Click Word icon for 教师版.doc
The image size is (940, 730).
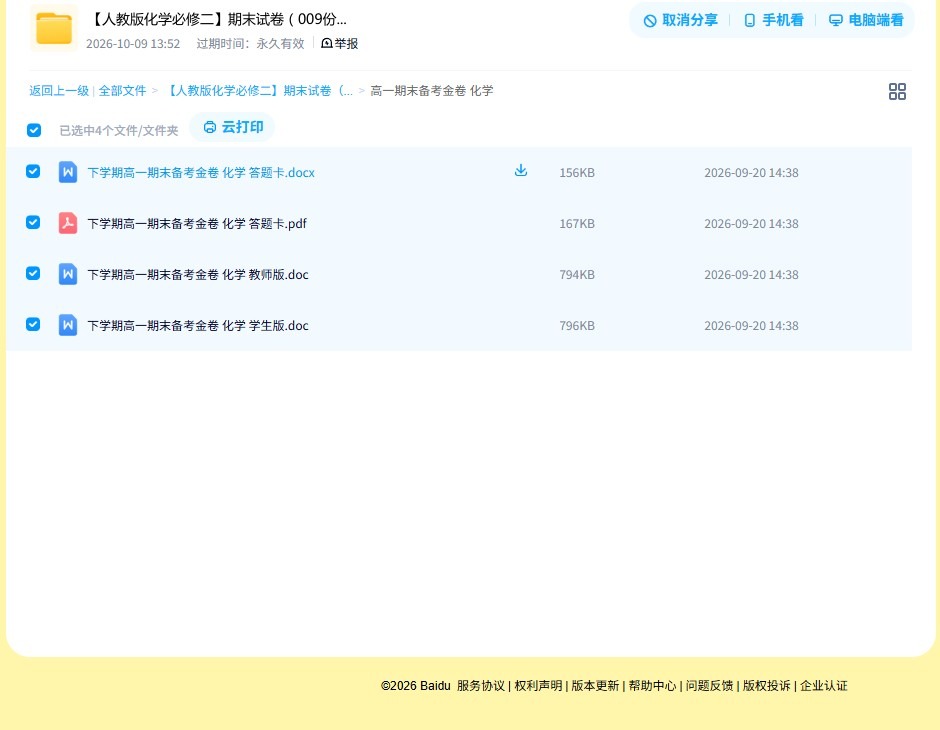coord(68,274)
